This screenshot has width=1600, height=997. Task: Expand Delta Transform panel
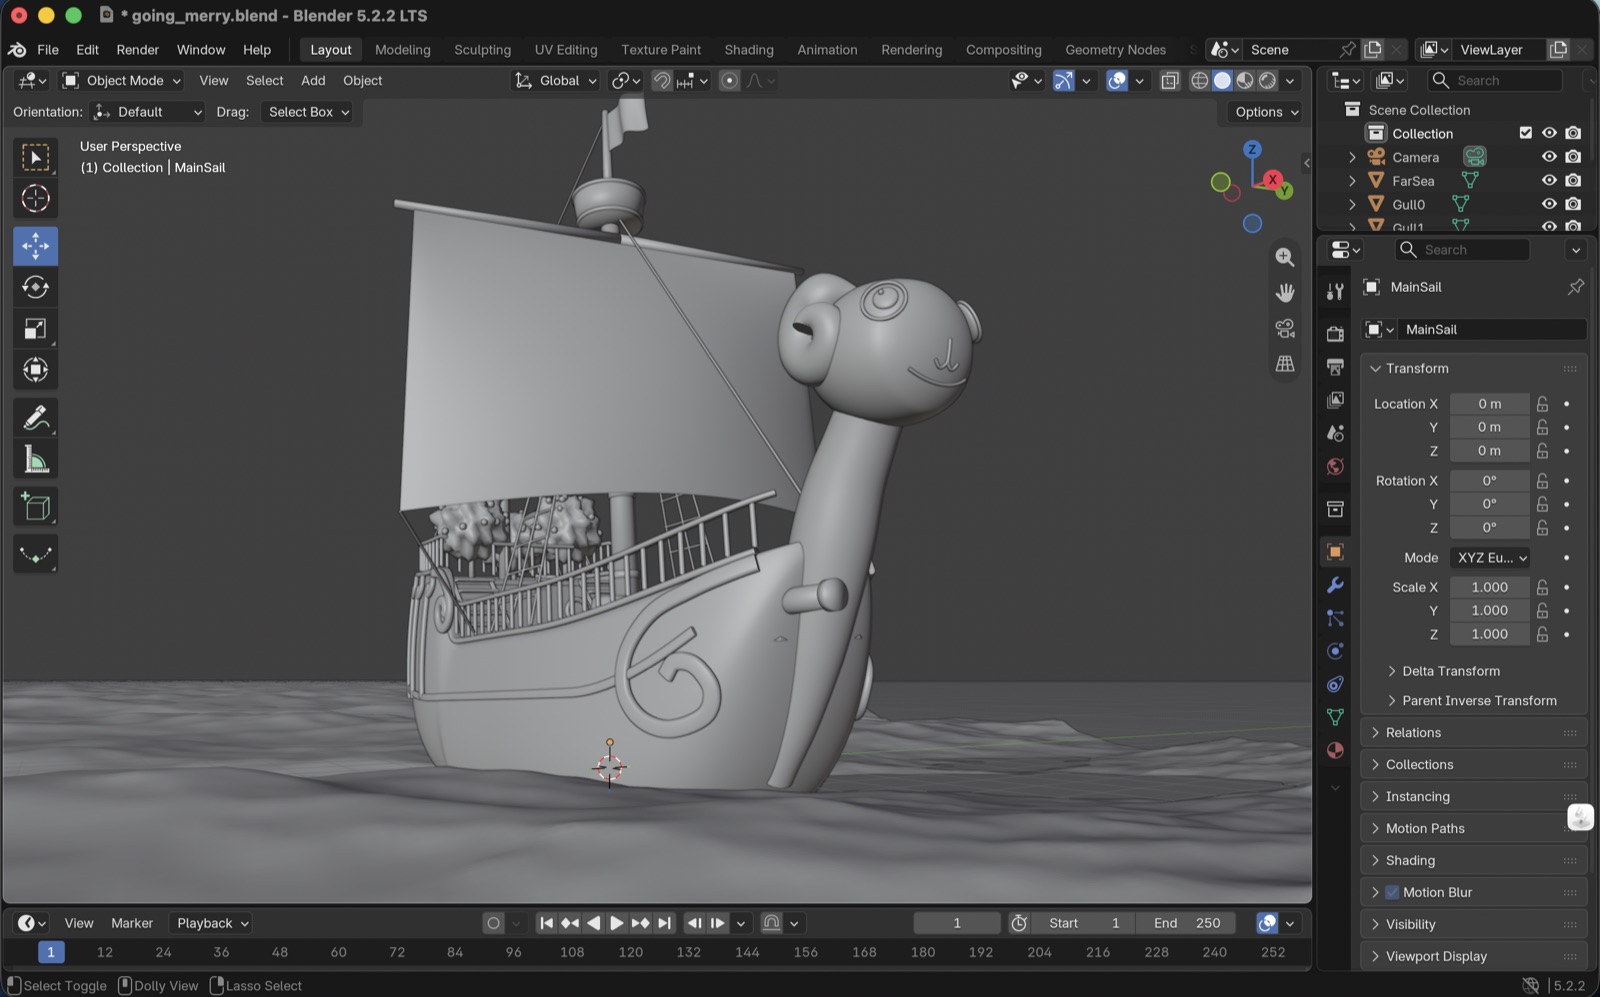tap(1450, 671)
